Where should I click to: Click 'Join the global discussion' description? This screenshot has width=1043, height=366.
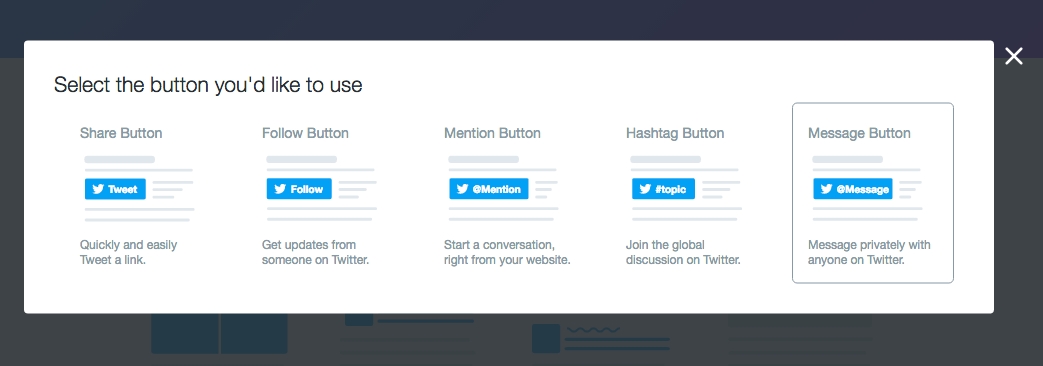(x=683, y=252)
